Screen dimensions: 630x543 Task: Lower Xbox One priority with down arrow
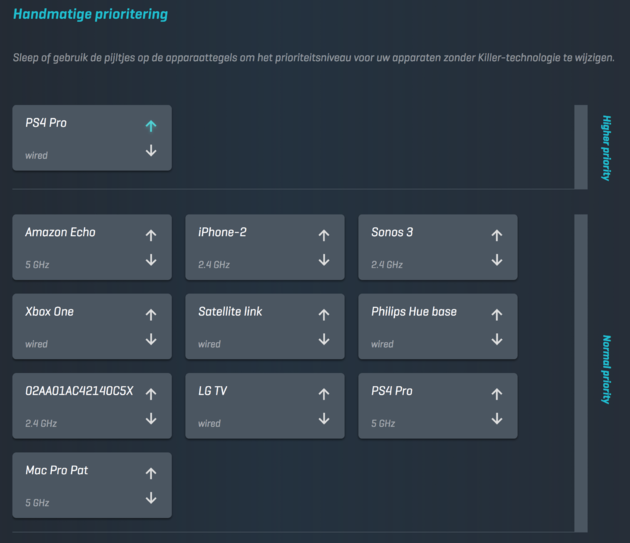[x=151, y=339]
